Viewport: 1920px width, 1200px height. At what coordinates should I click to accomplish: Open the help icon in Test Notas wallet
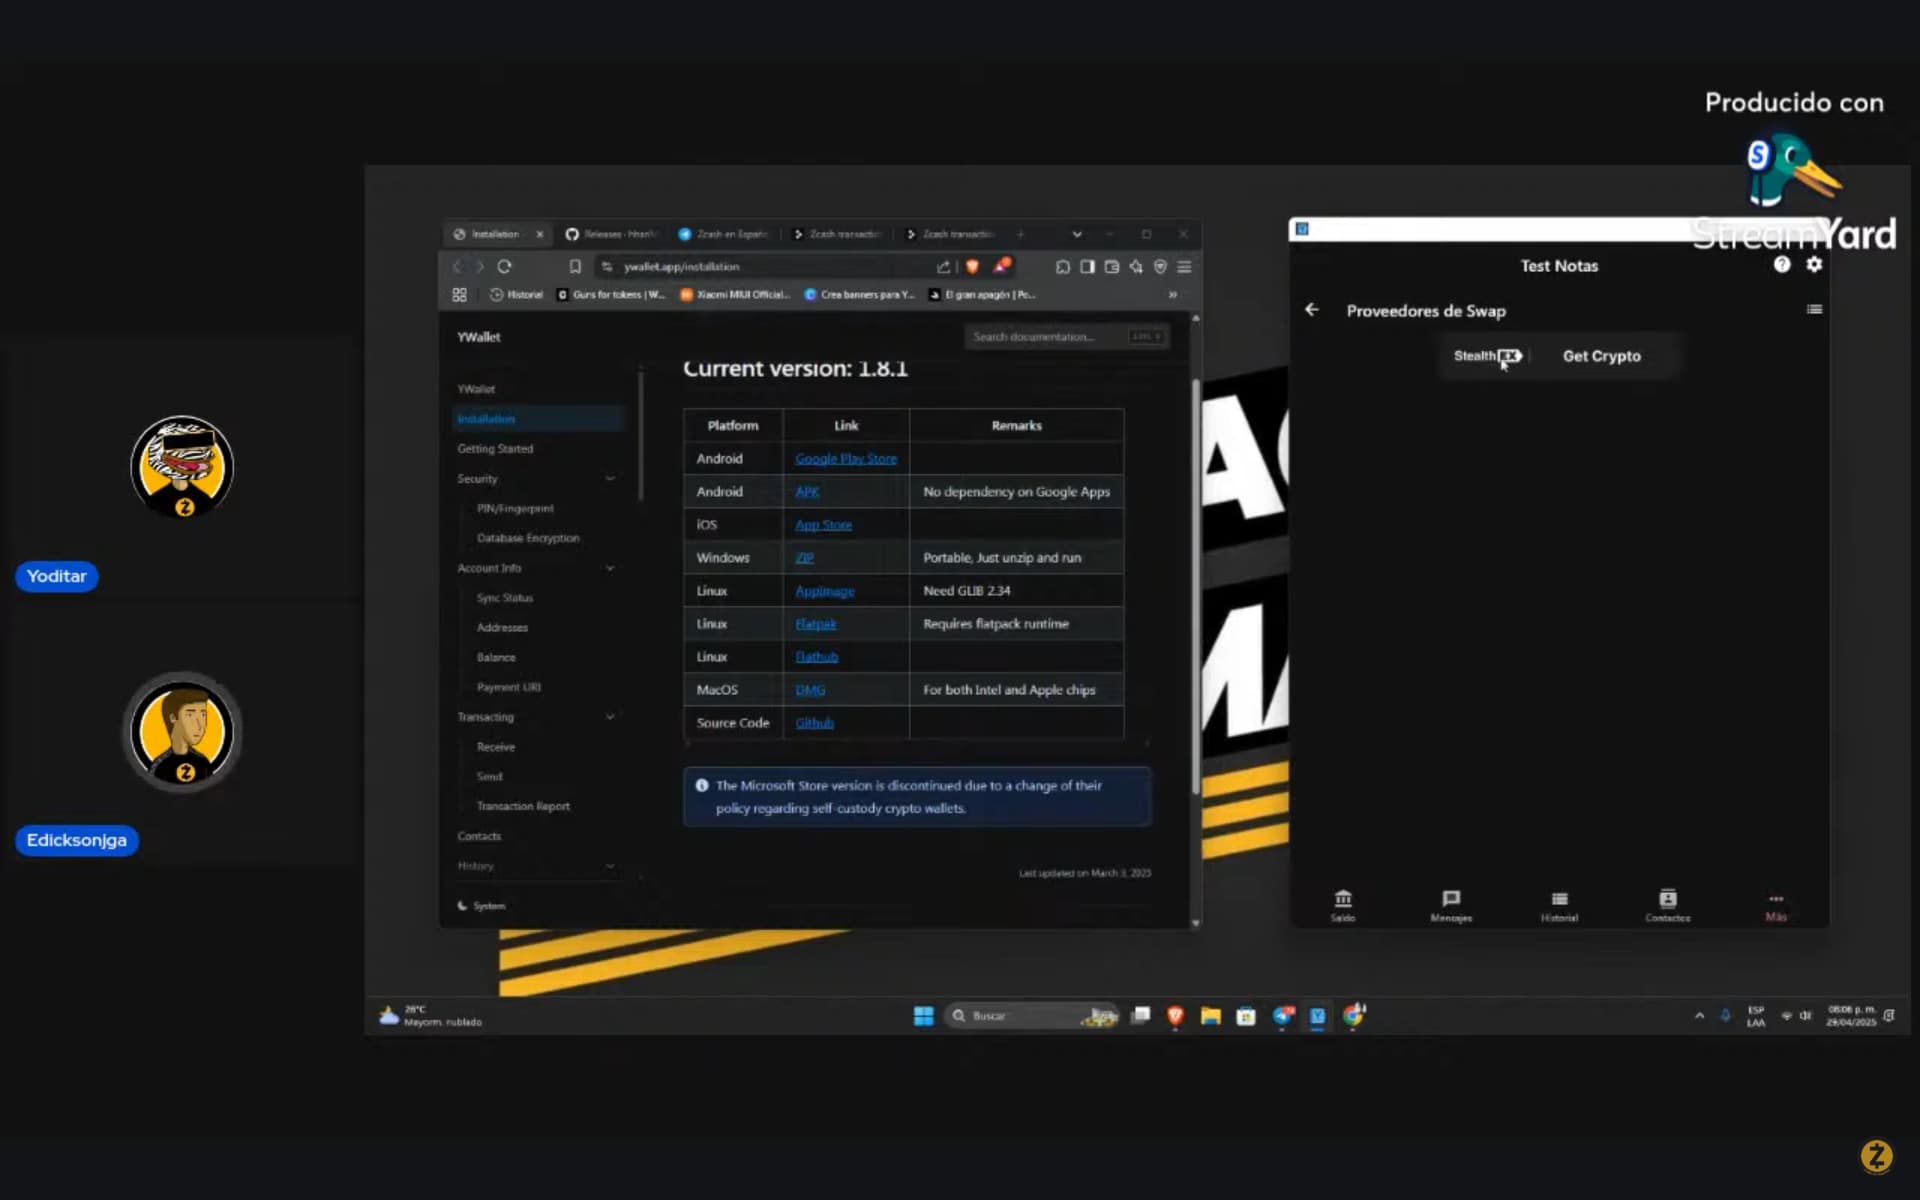pos(1782,265)
